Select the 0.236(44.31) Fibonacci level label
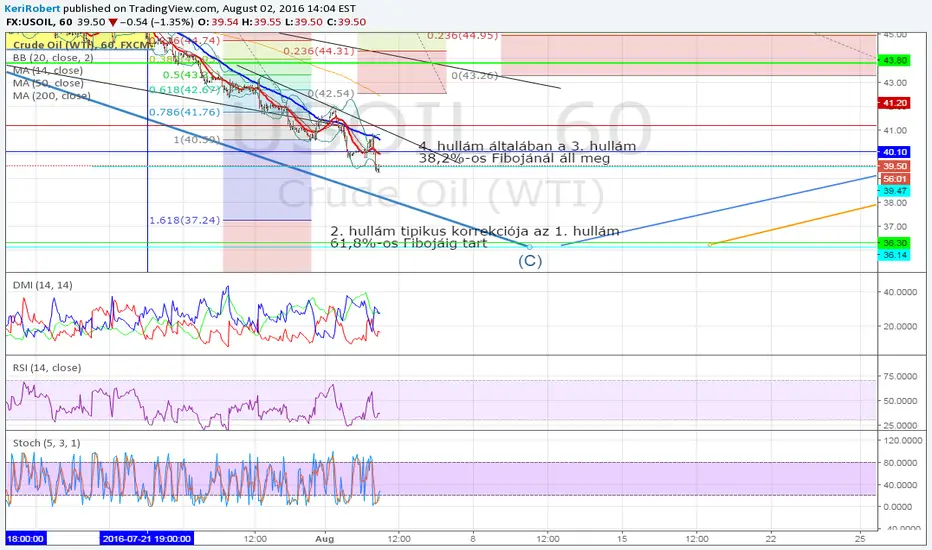 319,51
